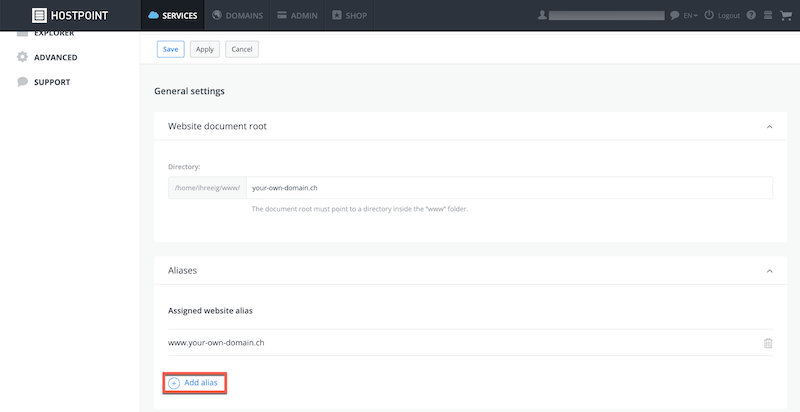Click the Directory input field
800x412 pixels.
point(509,188)
